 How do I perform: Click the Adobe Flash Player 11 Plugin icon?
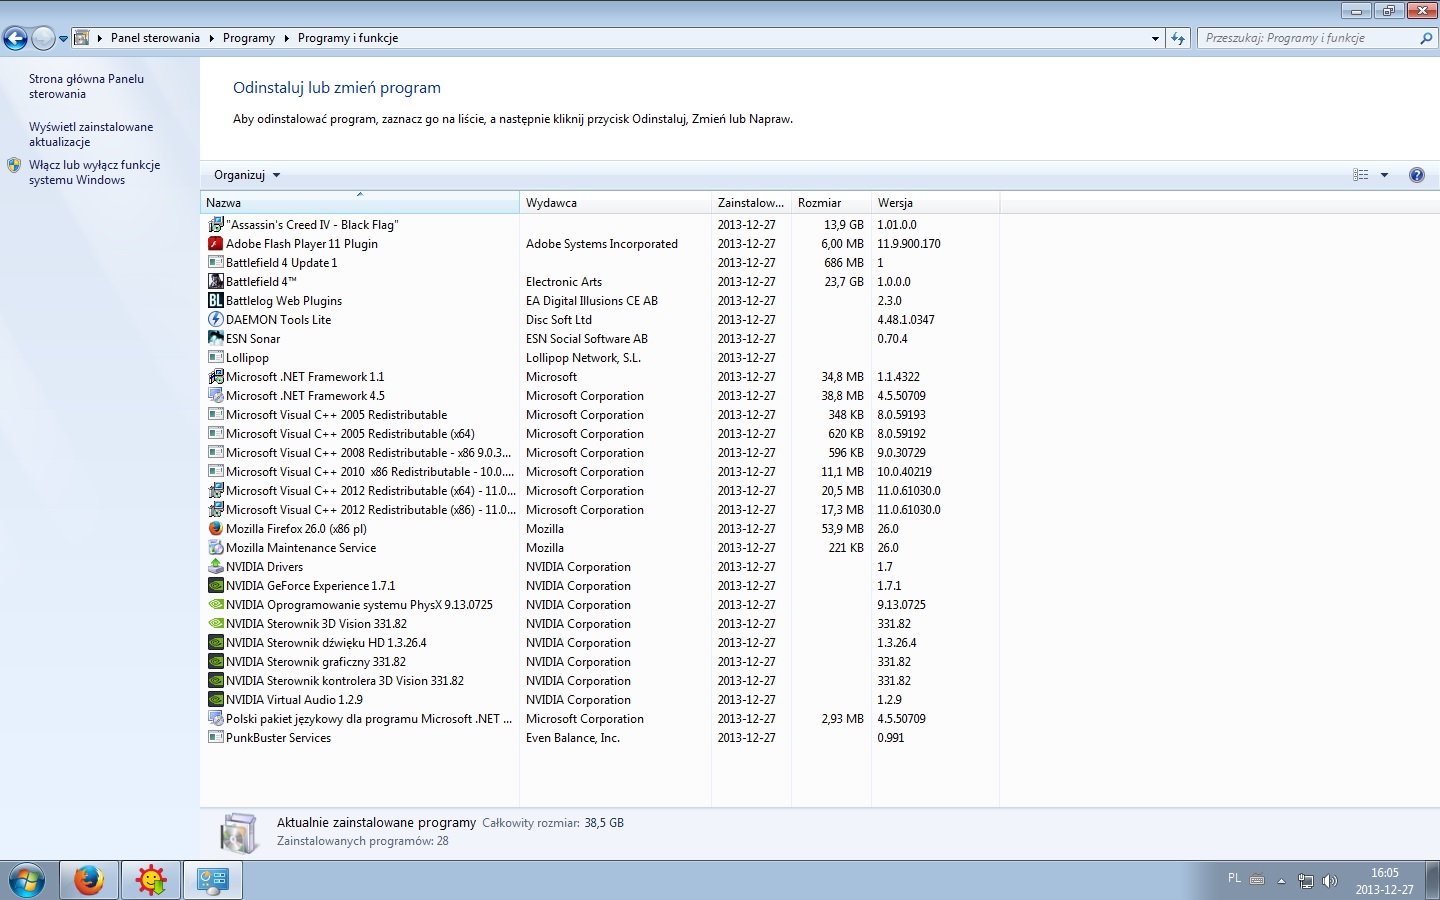point(216,244)
